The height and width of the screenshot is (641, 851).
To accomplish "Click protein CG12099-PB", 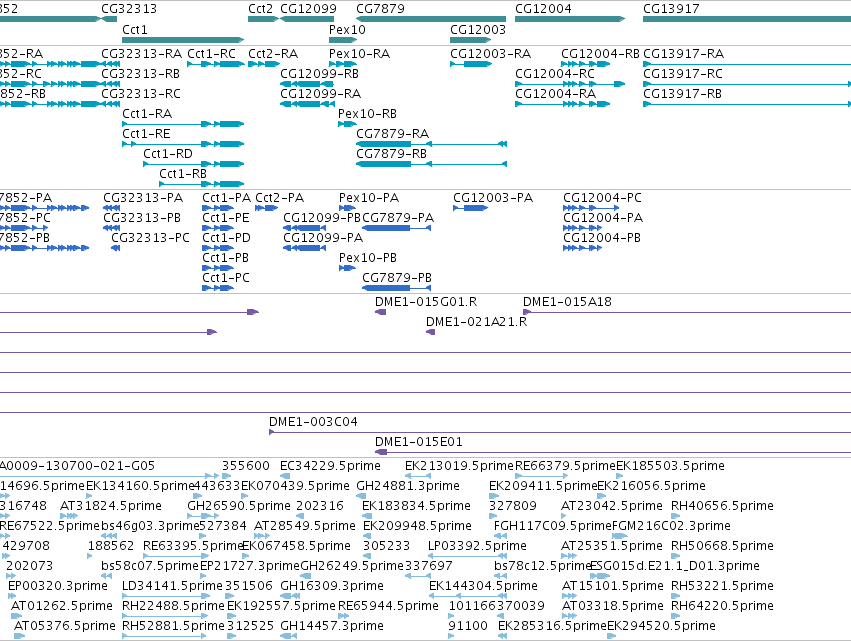I will click(322, 218).
